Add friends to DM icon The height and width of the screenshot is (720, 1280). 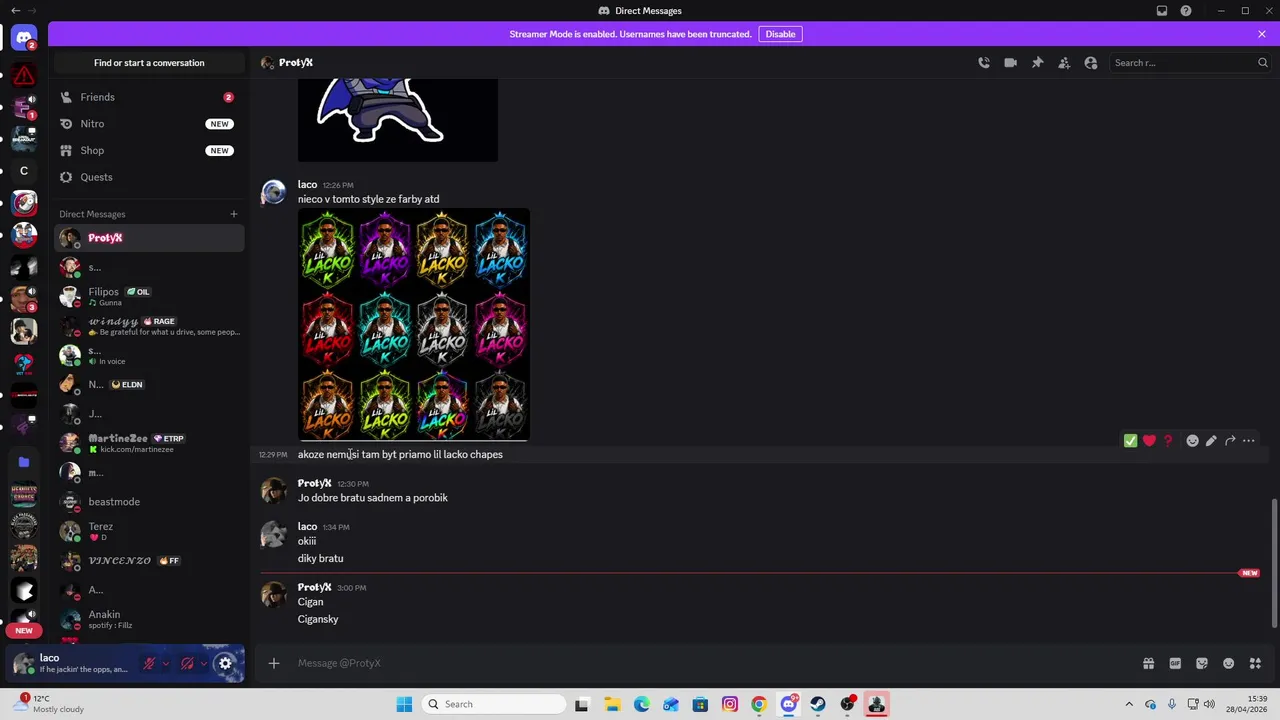tap(1064, 63)
